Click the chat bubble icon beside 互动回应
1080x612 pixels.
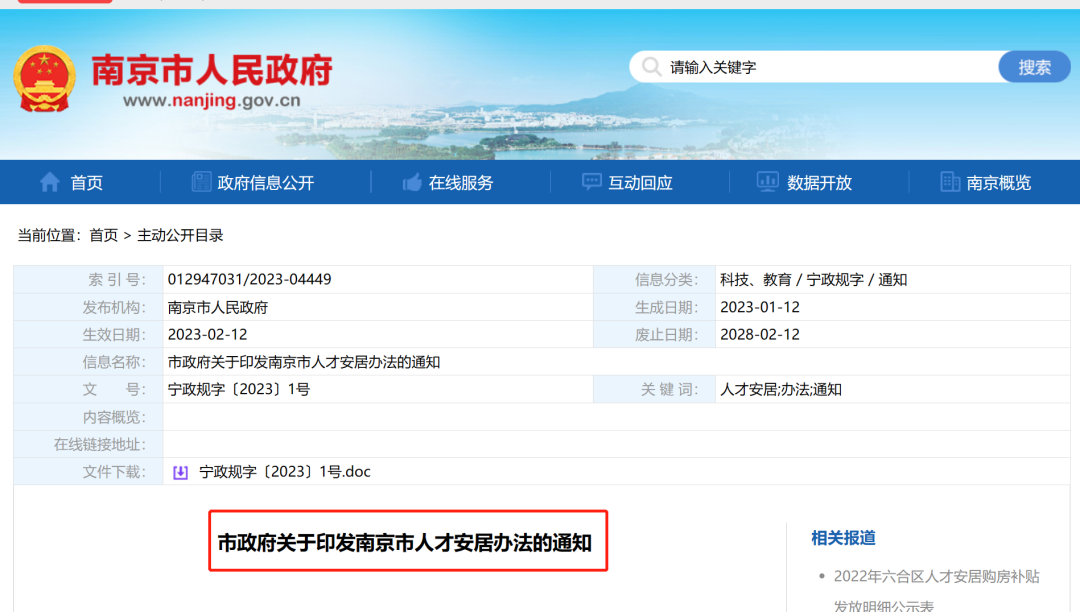[592, 182]
